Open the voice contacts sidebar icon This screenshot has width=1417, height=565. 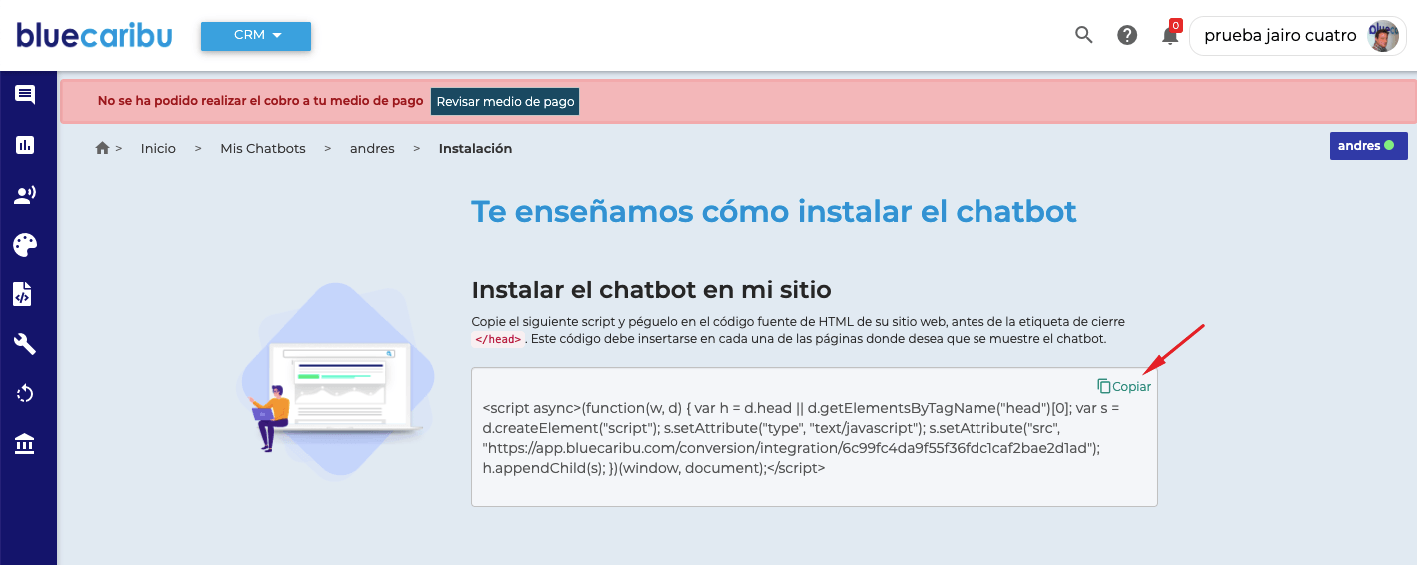(25, 195)
